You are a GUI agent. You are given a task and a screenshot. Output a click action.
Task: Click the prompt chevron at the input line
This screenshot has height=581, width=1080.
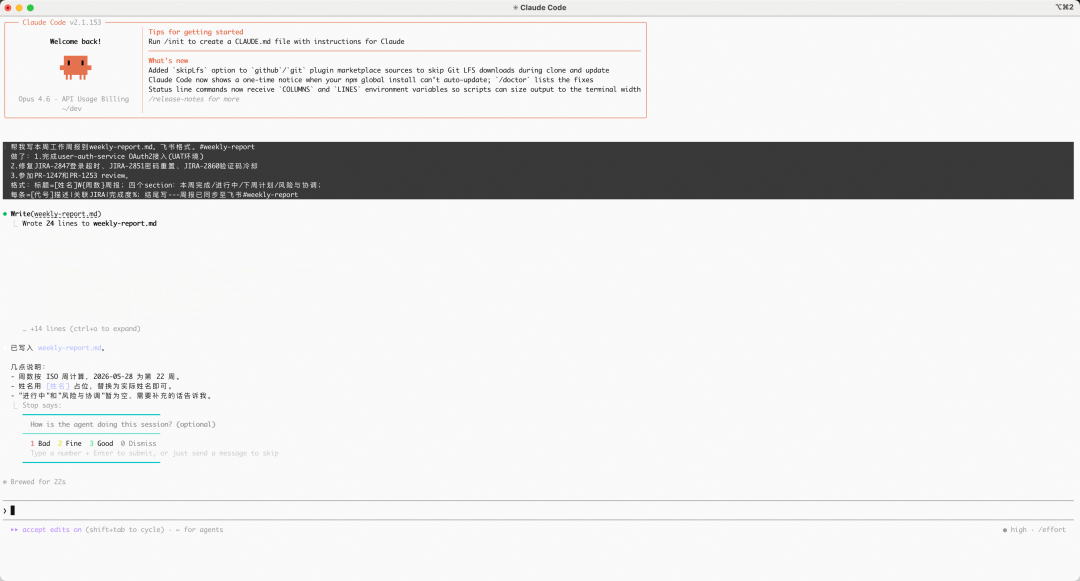pyautogui.click(x=5, y=511)
